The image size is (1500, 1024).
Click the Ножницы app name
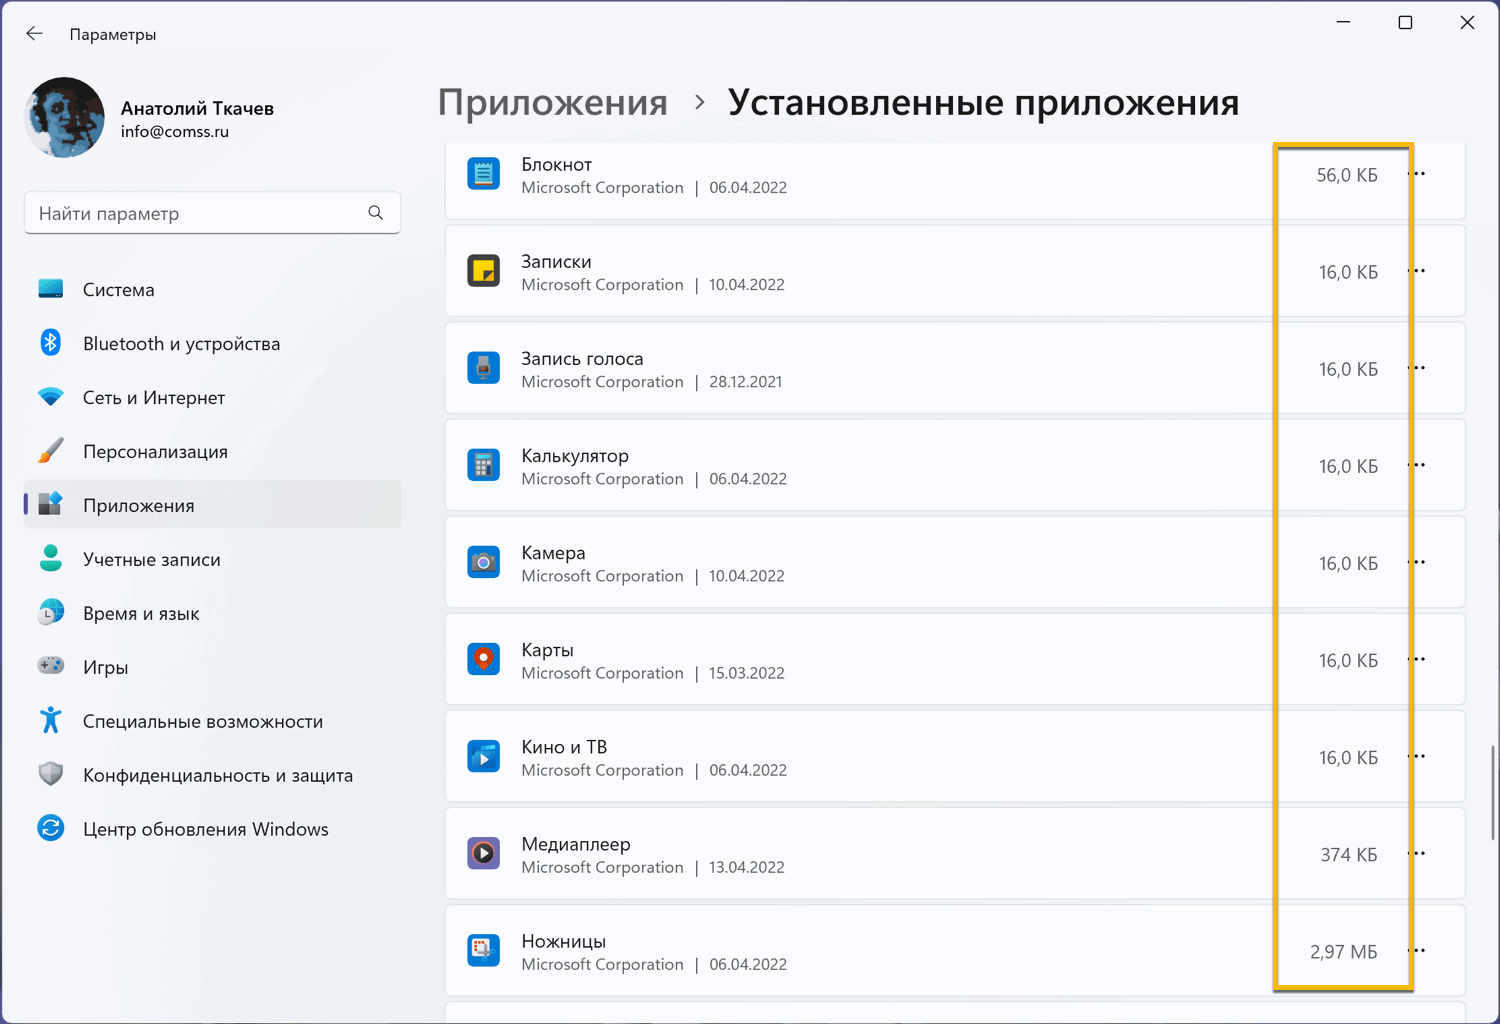[563, 940]
